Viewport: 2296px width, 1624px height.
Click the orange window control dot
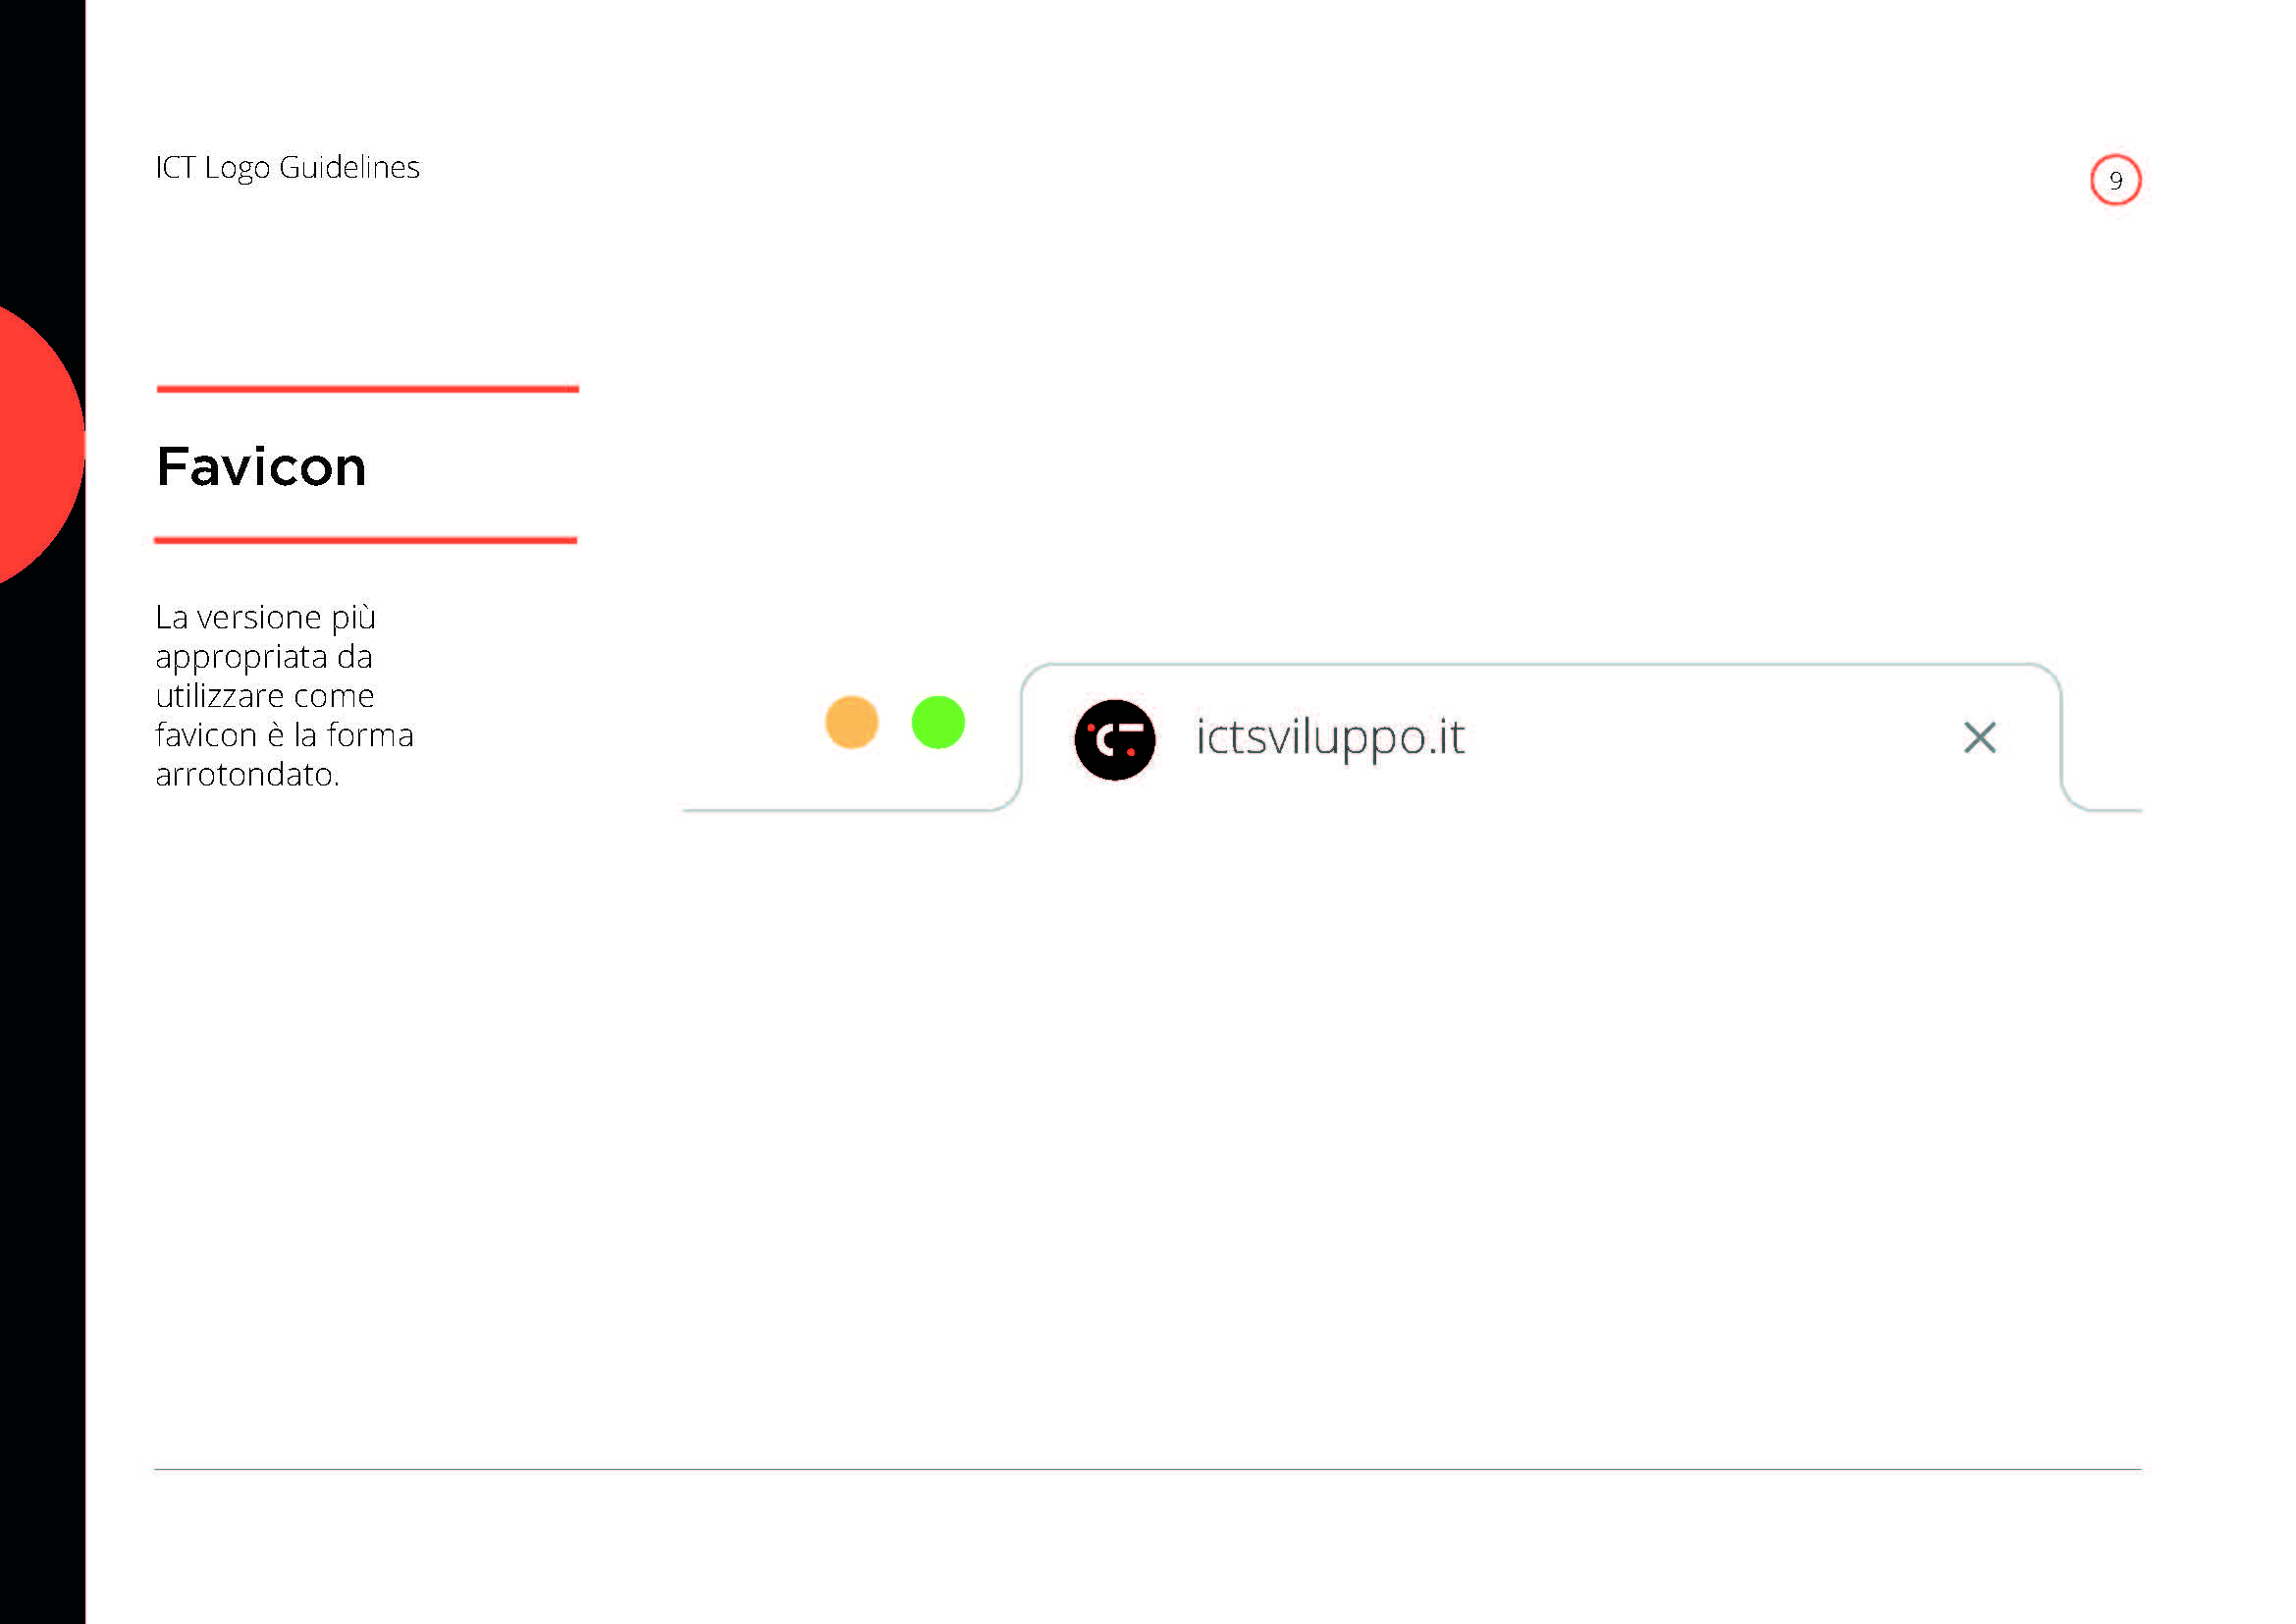click(x=852, y=722)
